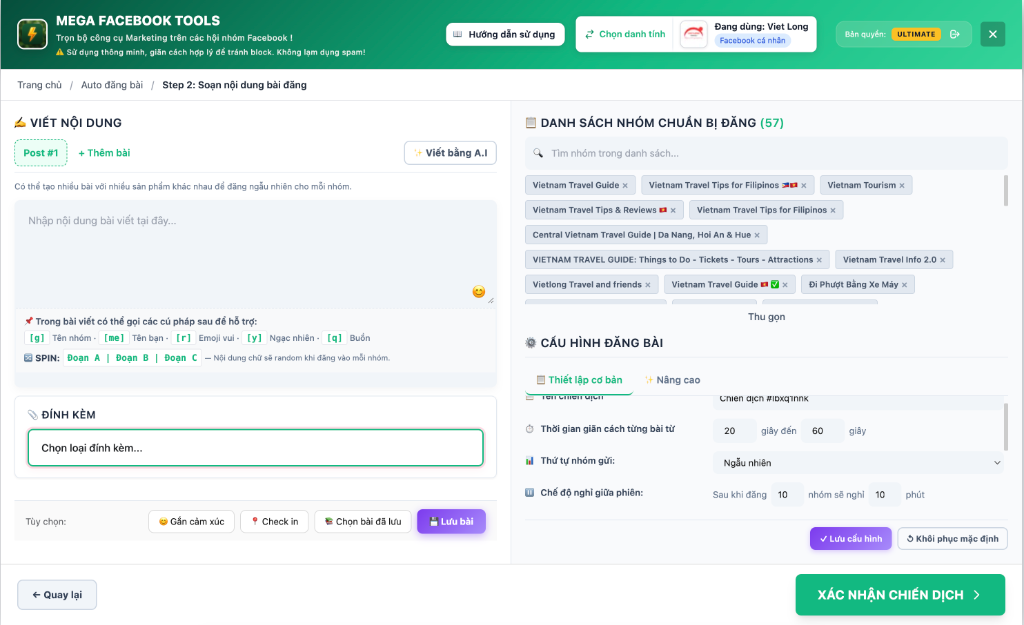Close the Mega Facebook Tools panel
This screenshot has width=1024, height=625.
993,34
